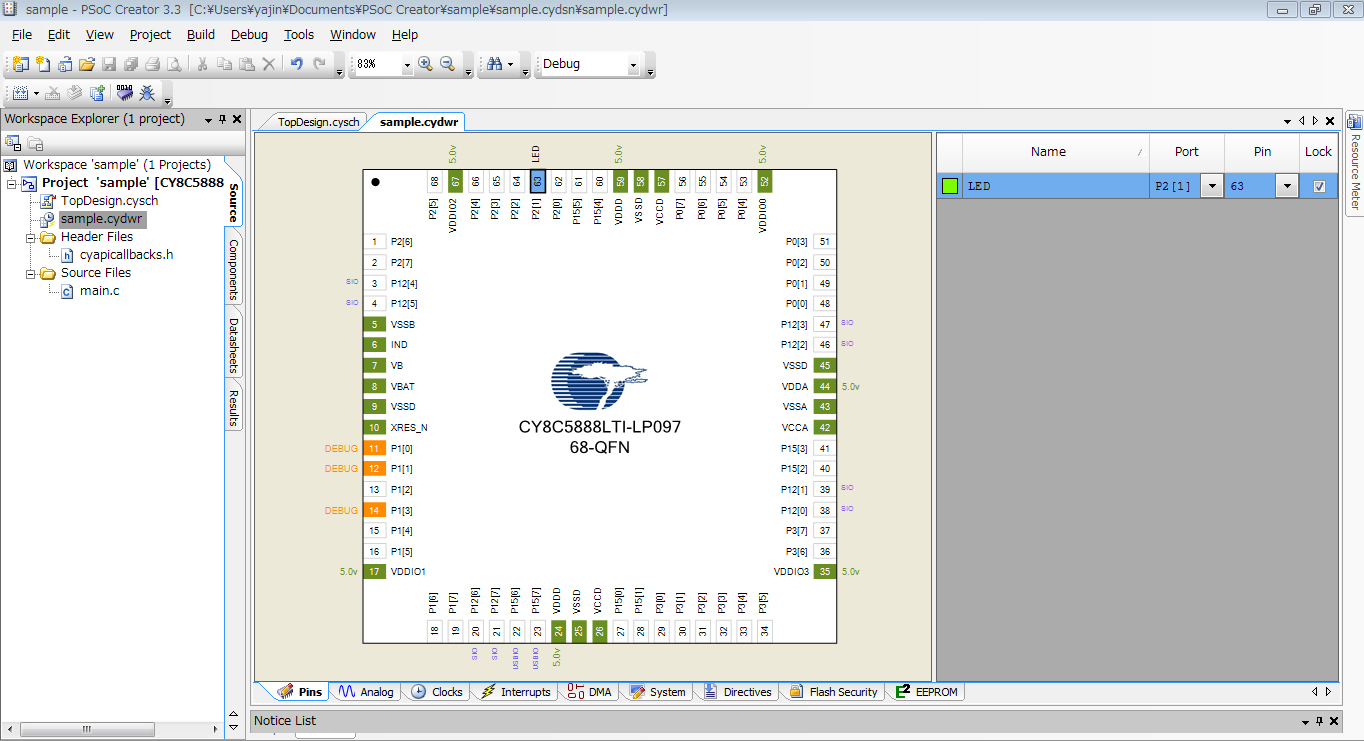The height and width of the screenshot is (741, 1364).
Task: Undo the last action
Action: 296,64
